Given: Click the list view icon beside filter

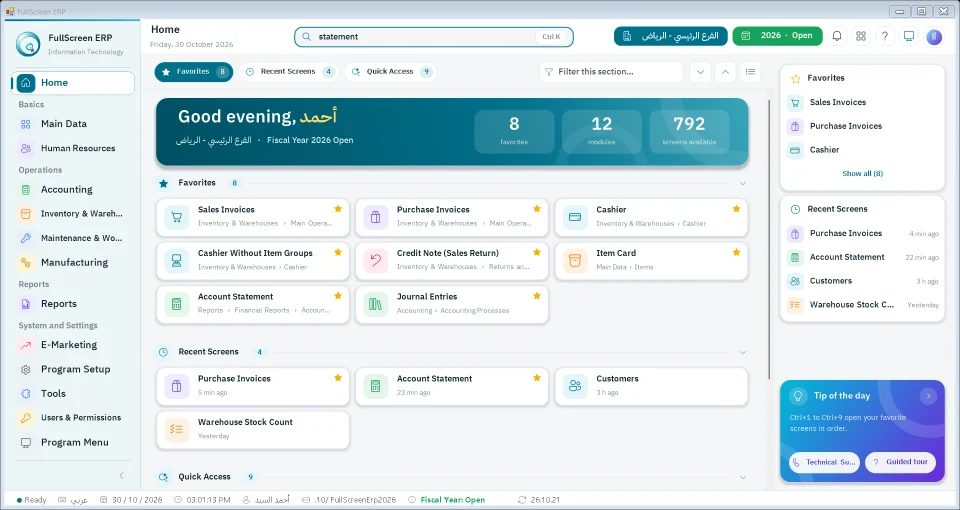Looking at the screenshot, I should tap(750, 72).
